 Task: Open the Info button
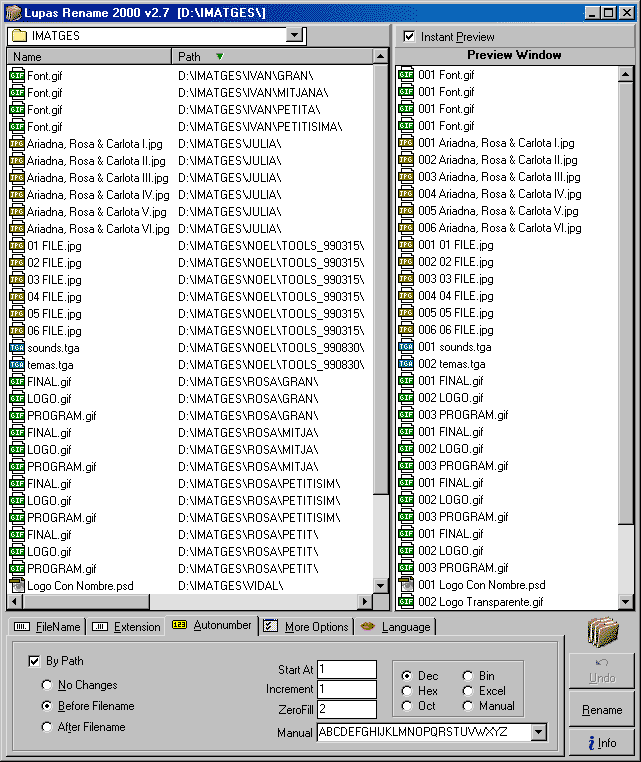pyautogui.click(x=602, y=742)
